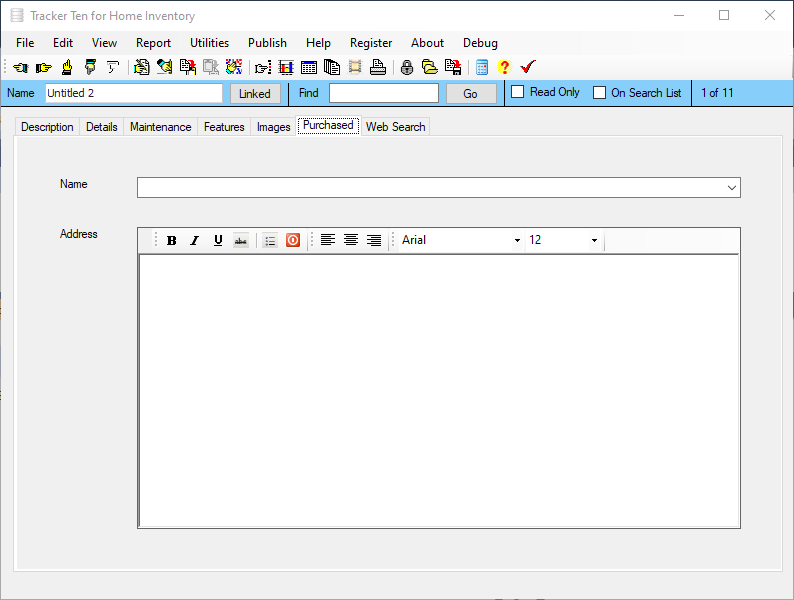The image size is (794, 600).
Task: Select the Purchased tab
Action: click(328, 126)
